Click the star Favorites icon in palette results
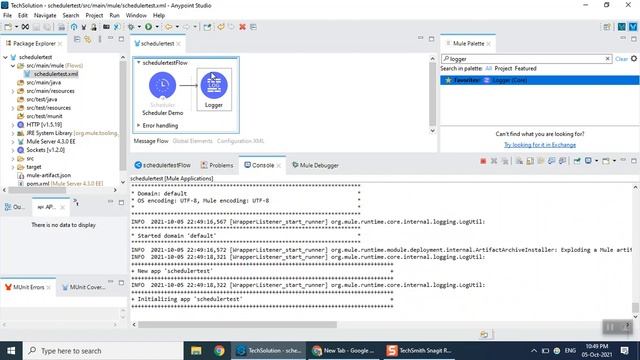 click(448, 80)
